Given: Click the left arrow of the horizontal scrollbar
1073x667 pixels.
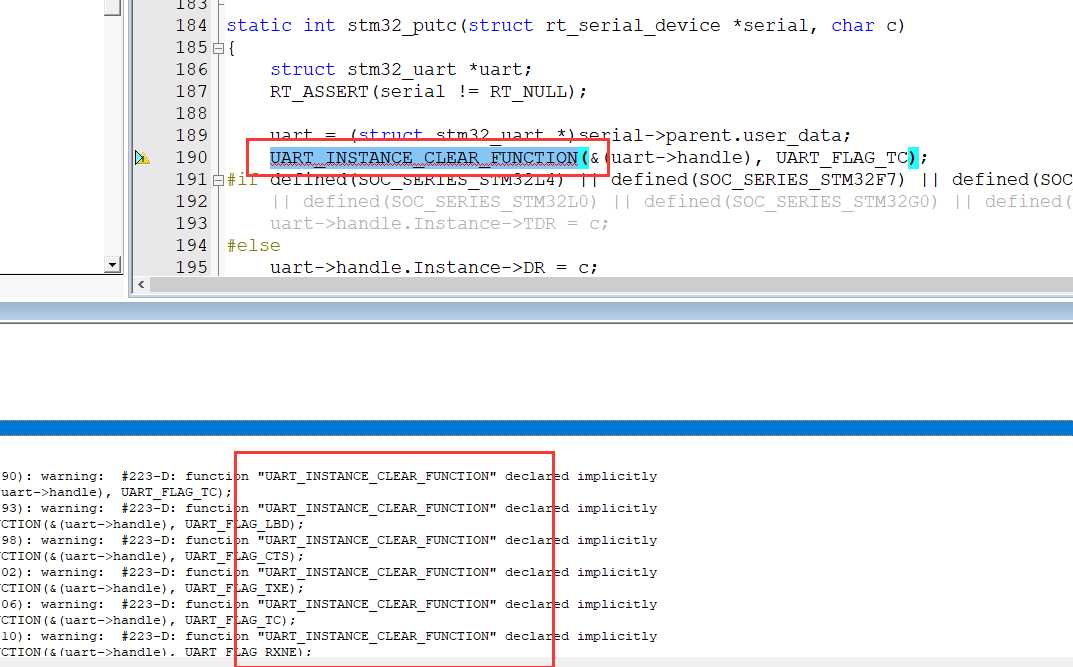Looking at the screenshot, I should 141,285.
